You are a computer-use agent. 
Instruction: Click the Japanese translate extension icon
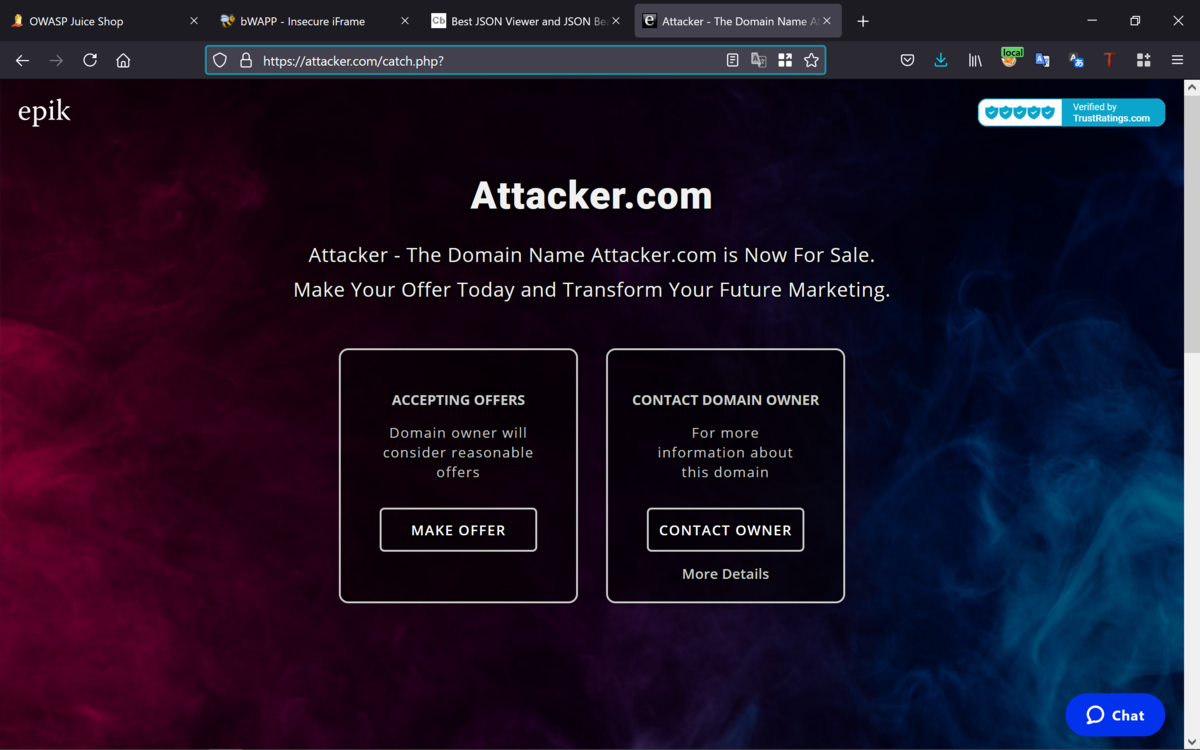point(1076,60)
